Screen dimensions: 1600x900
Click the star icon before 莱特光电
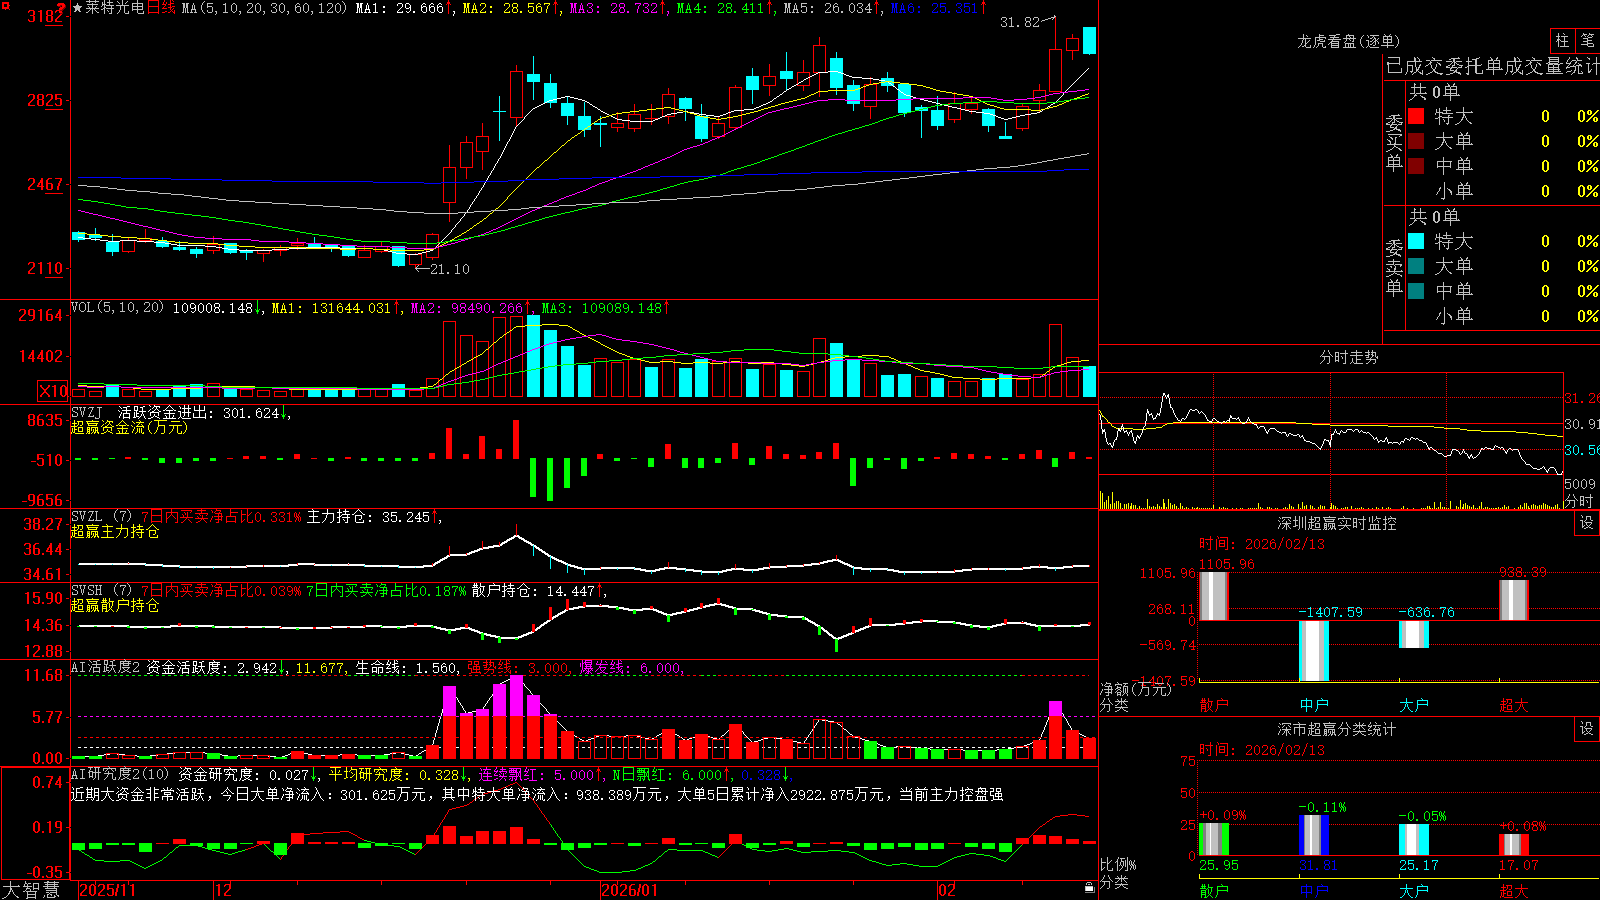click(x=78, y=8)
